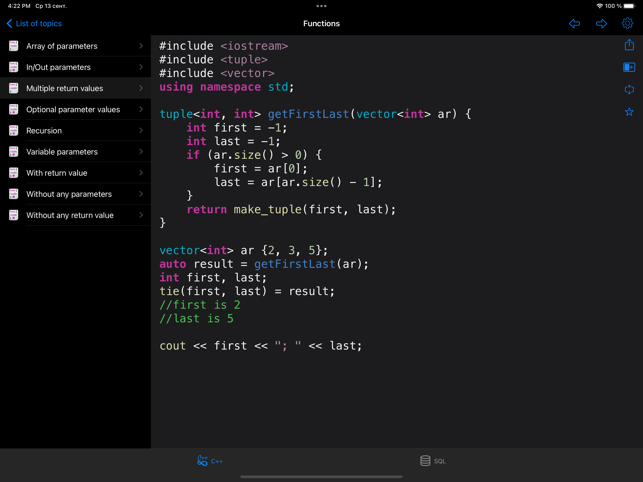Click the Functions title text
The image size is (643, 482).
(322, 23)
